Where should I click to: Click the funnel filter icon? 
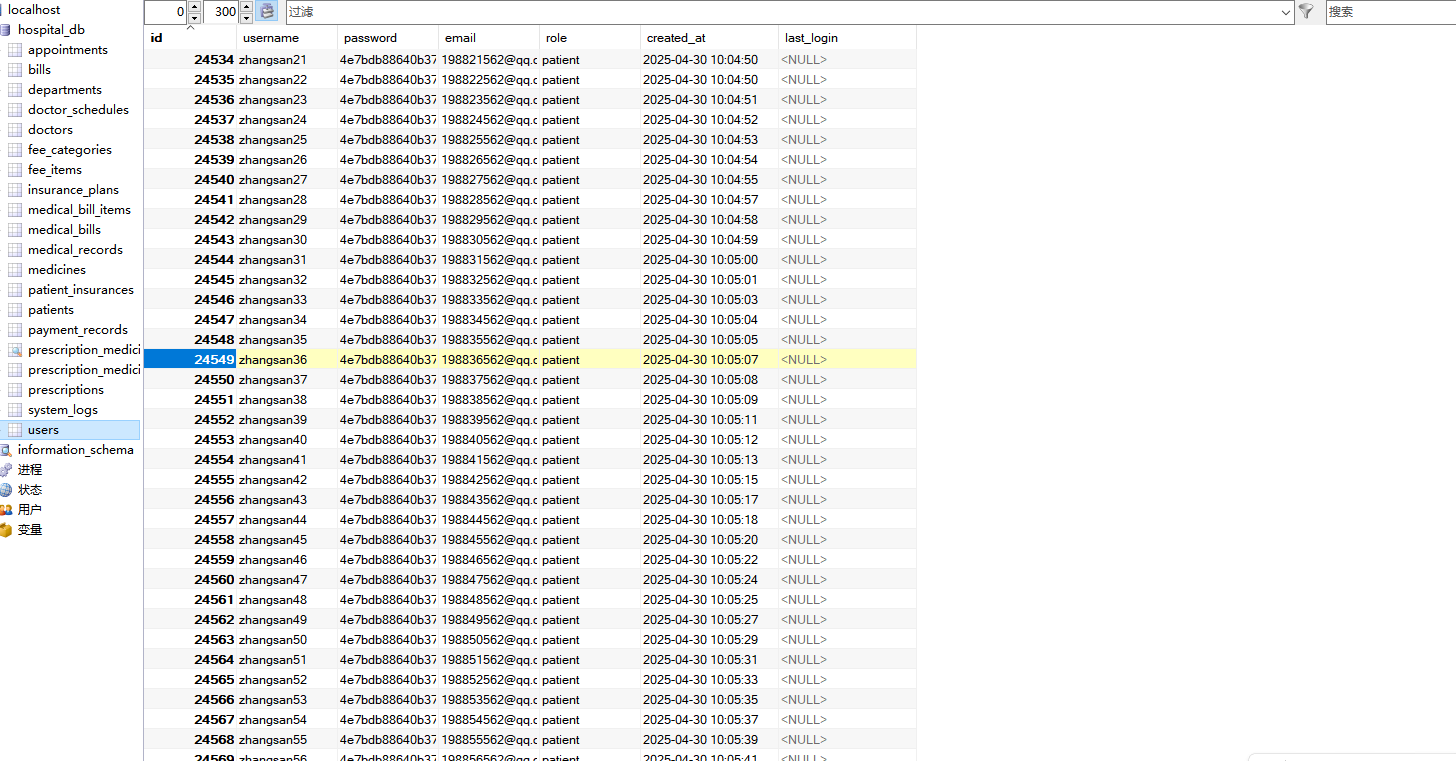pos(1306,11)
